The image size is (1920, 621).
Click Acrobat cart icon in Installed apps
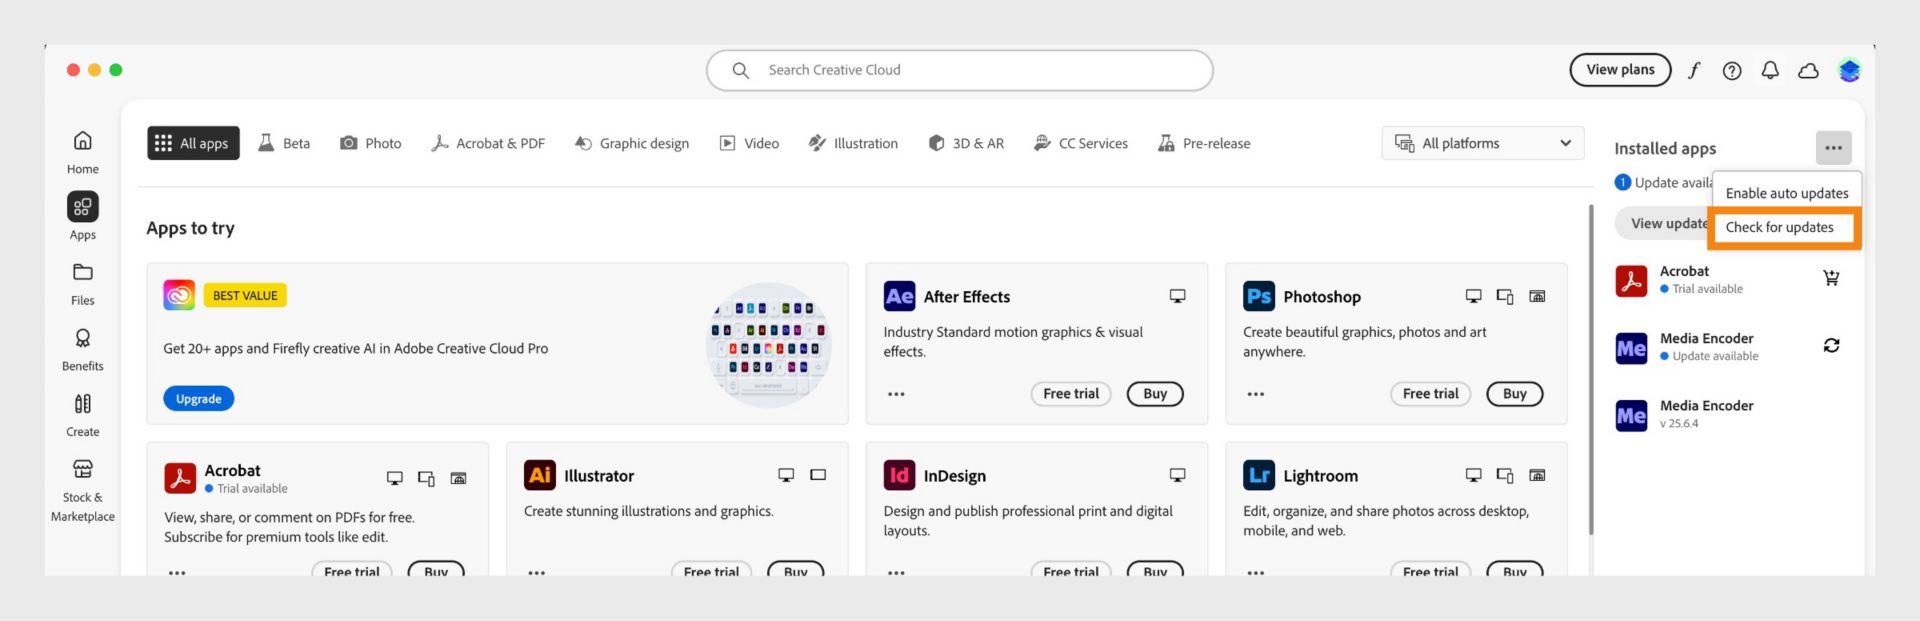pos(1831,278)
